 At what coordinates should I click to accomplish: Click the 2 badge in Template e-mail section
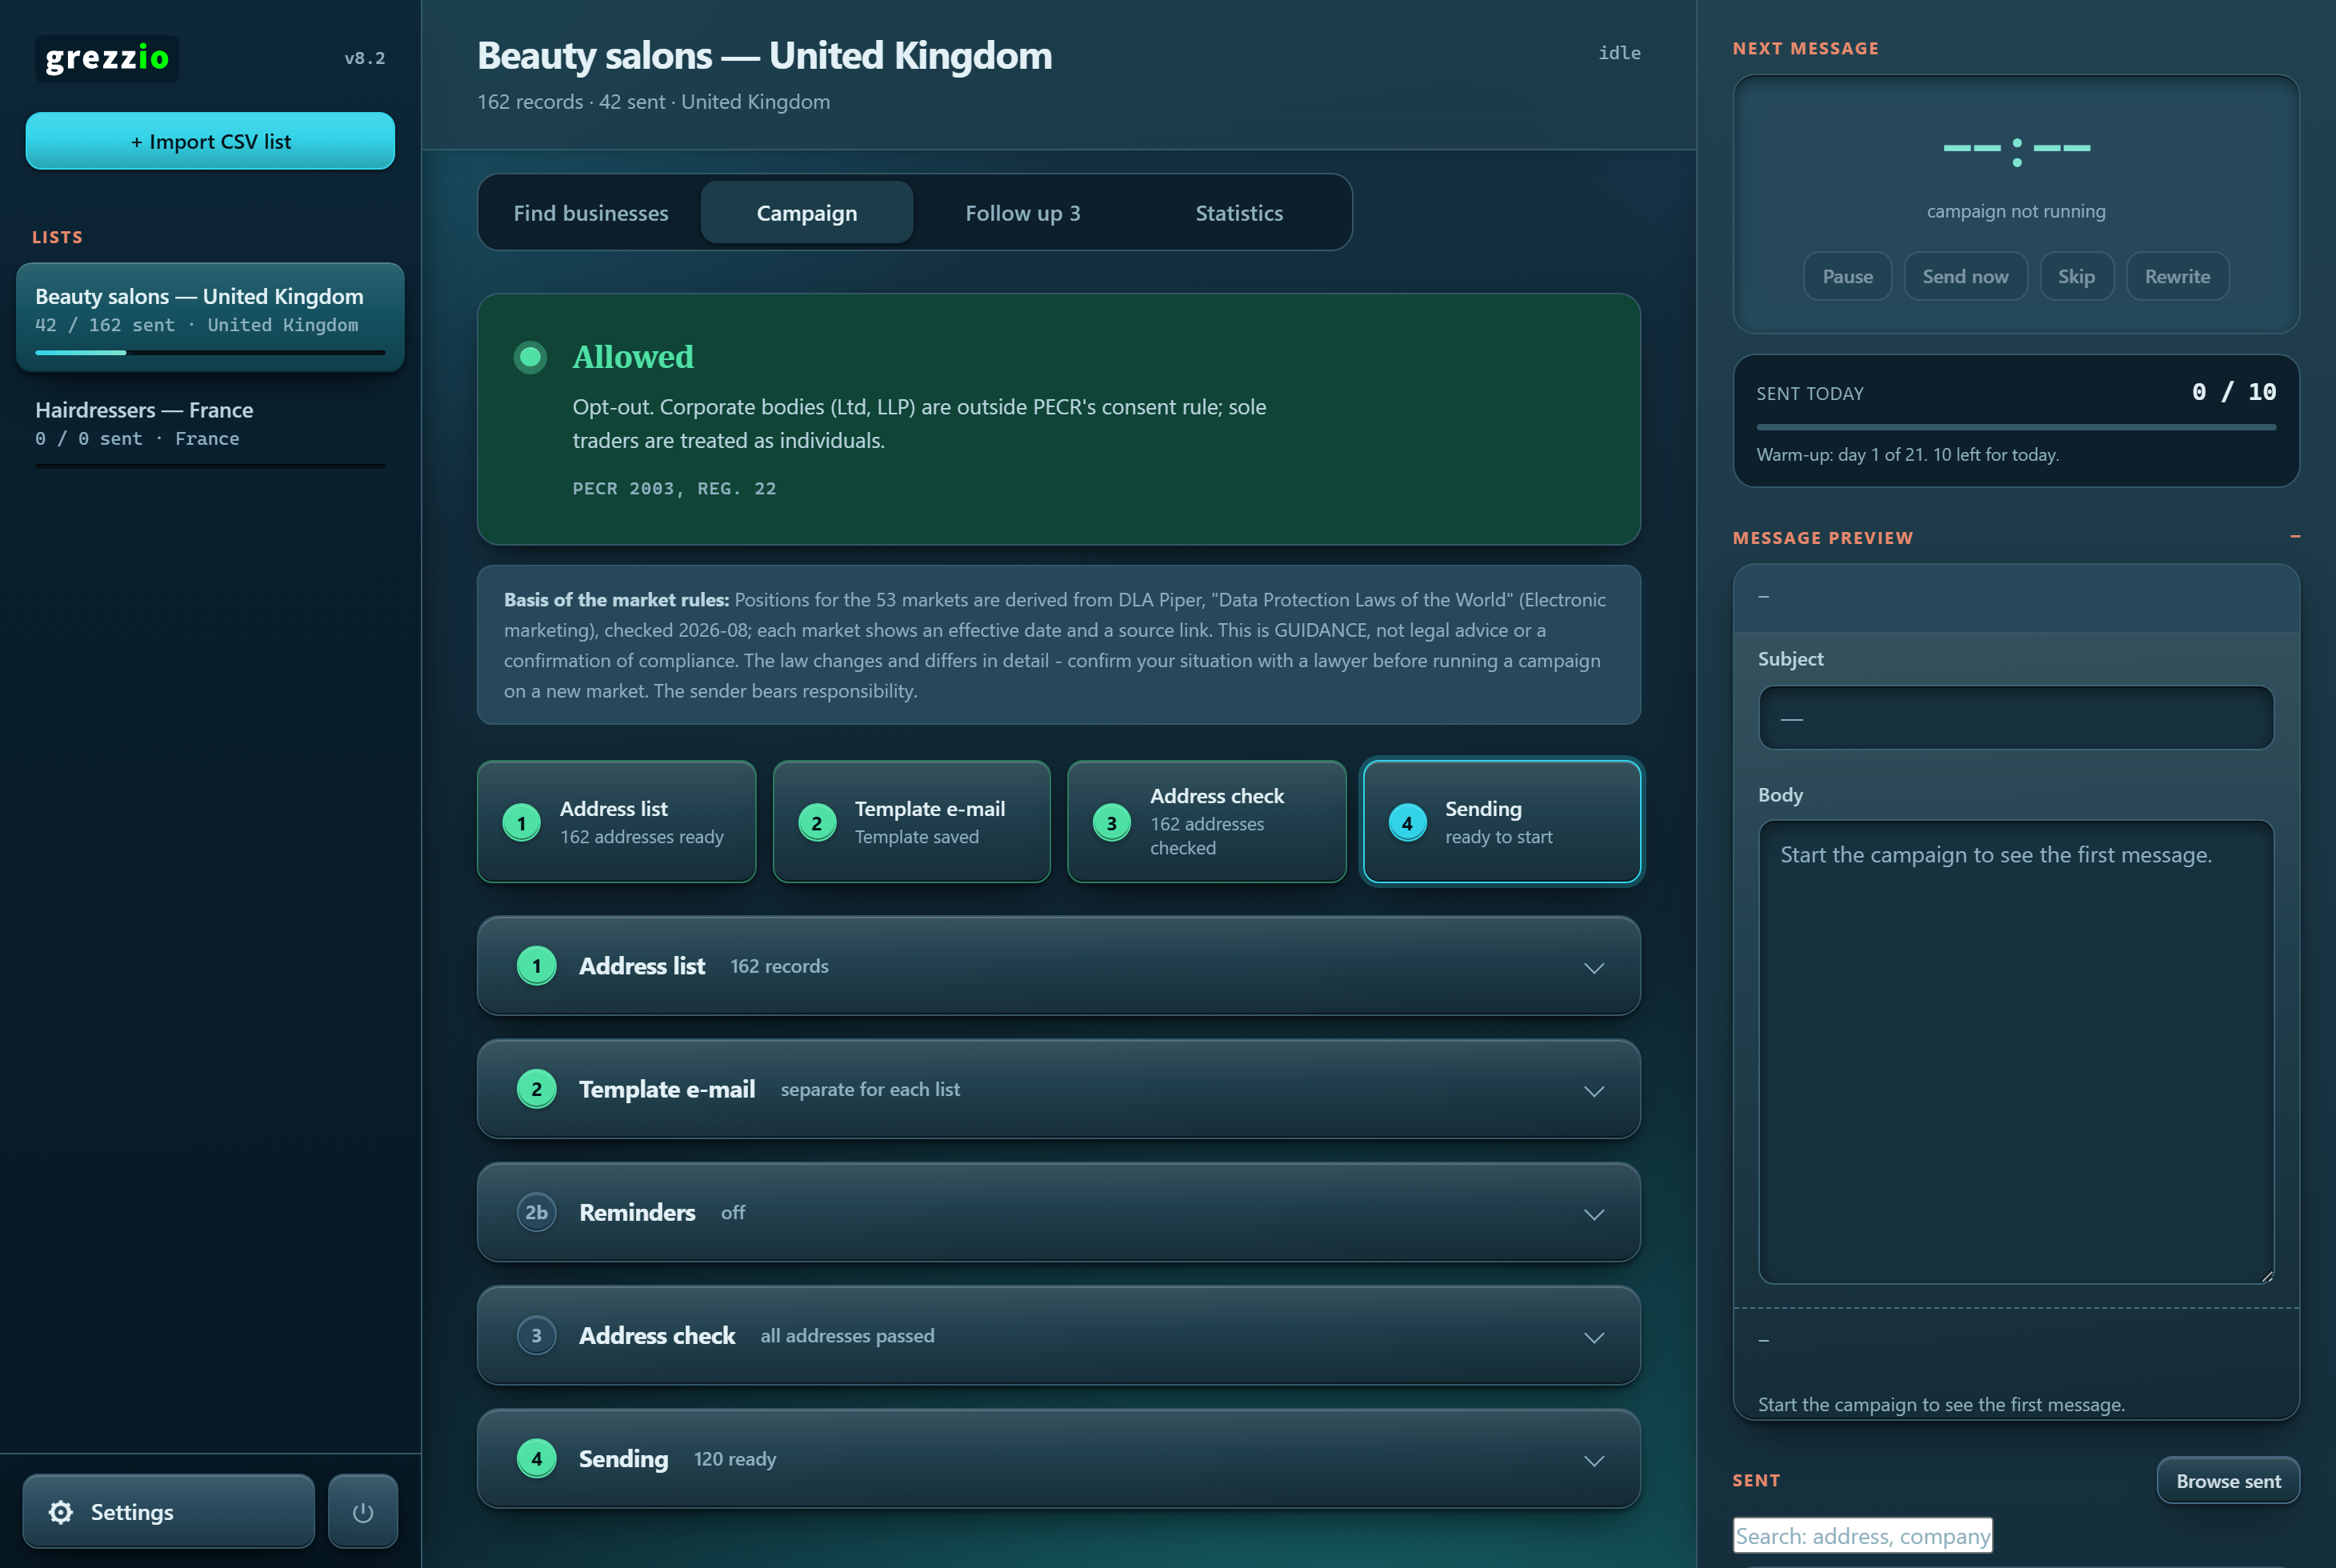(537, 1089)
